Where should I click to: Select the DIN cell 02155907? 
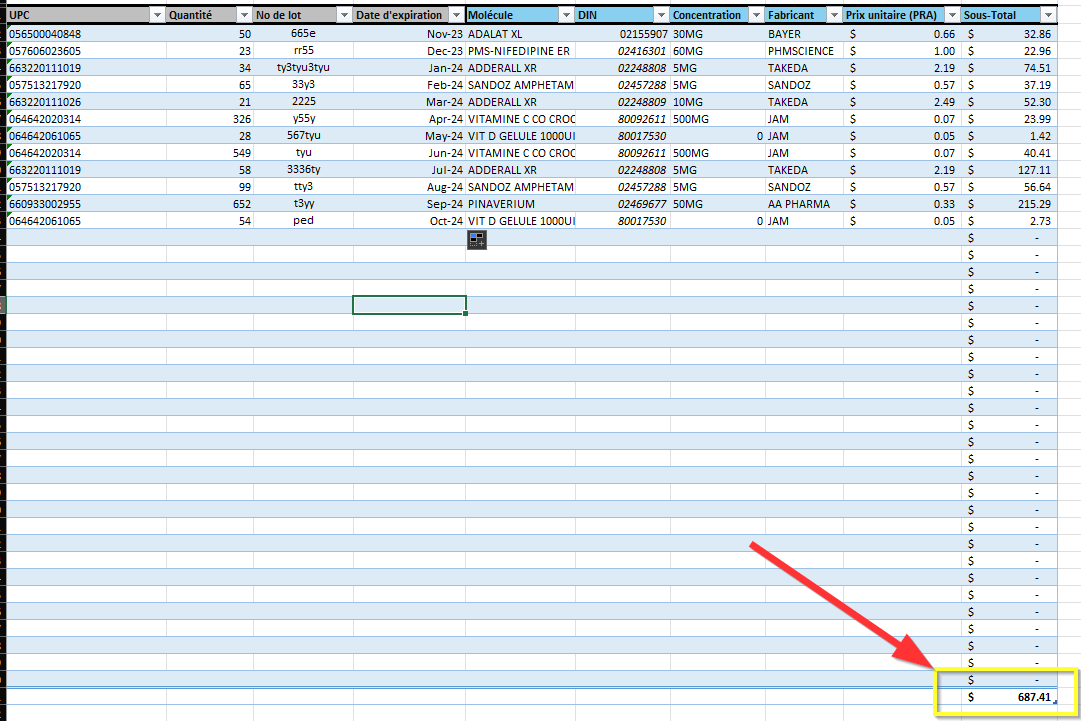(623, 34)
